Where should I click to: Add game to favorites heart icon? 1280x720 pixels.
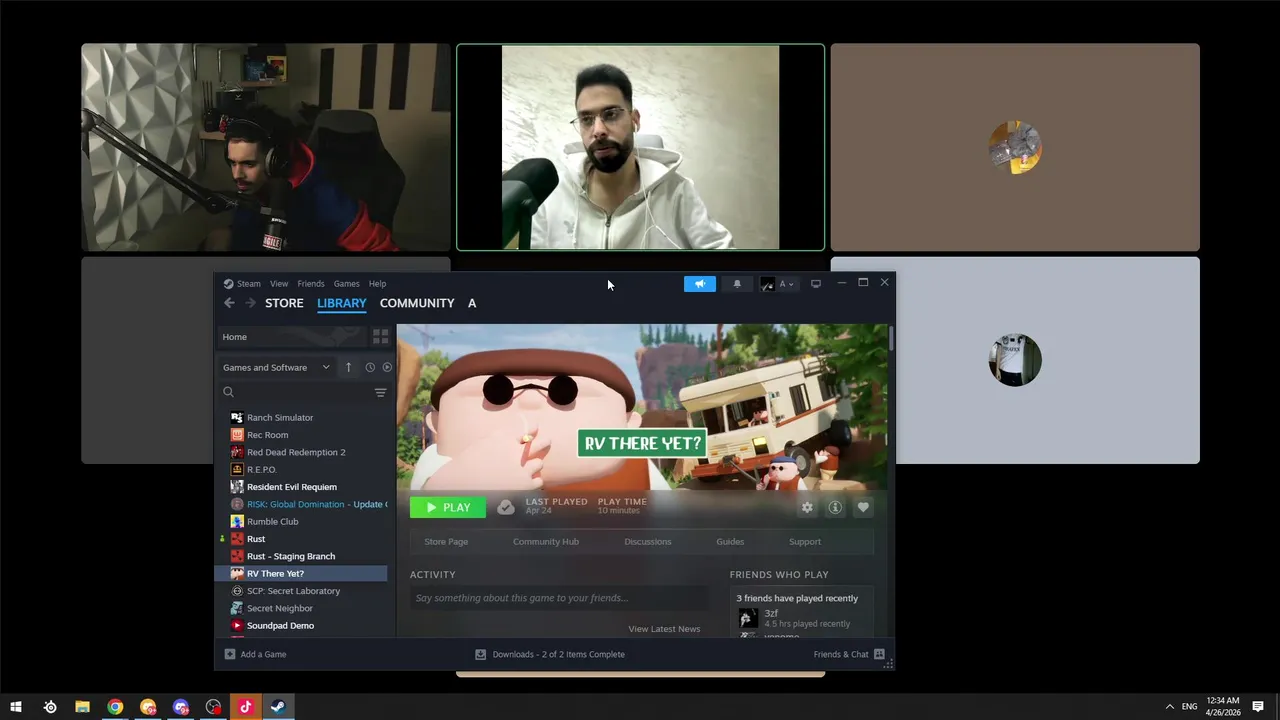pyautogui.click(x=863, y=507)
